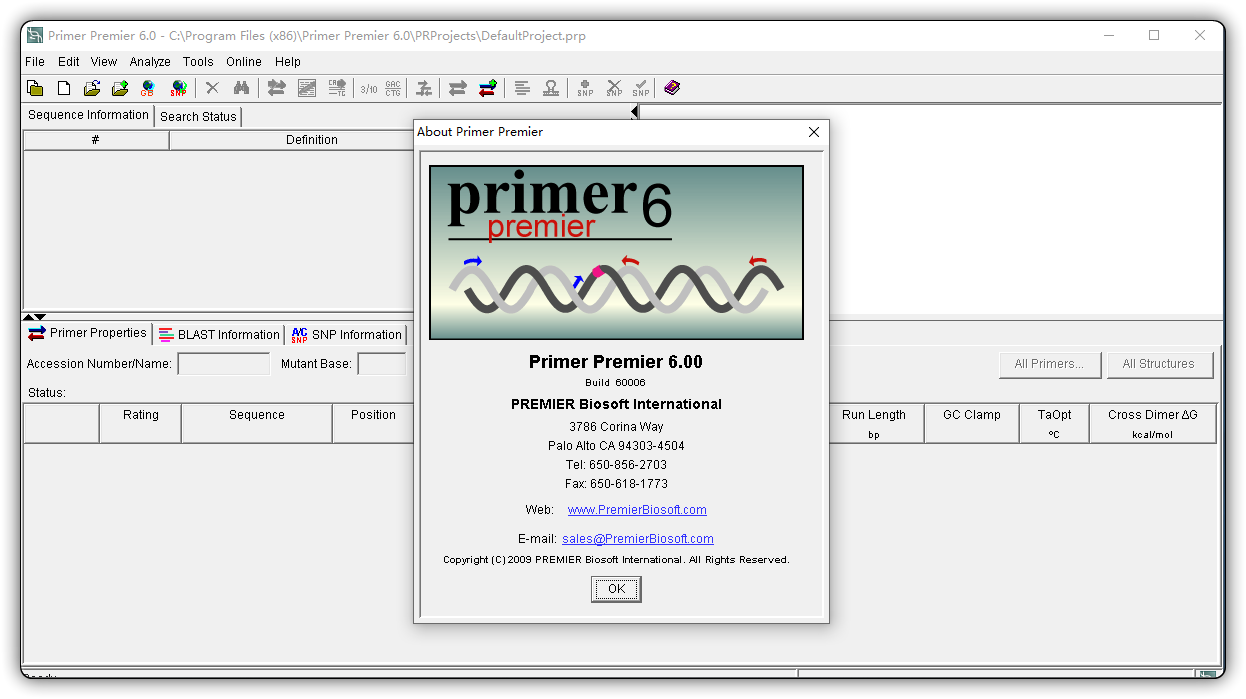Click the dark gray opposing arrows toolbar icon

pos(457,88)
